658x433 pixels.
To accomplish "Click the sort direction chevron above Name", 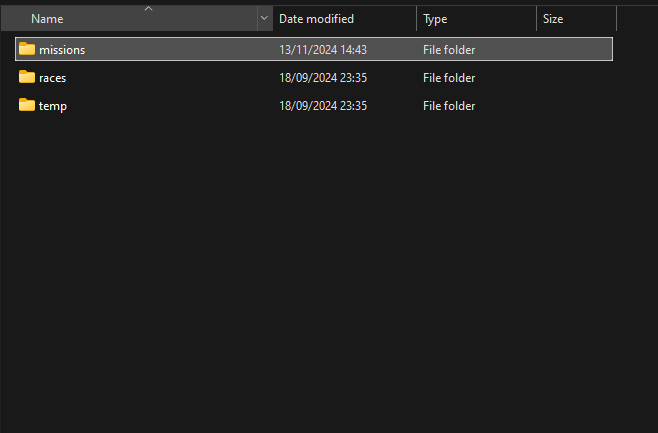I will (x=148, y=8).
